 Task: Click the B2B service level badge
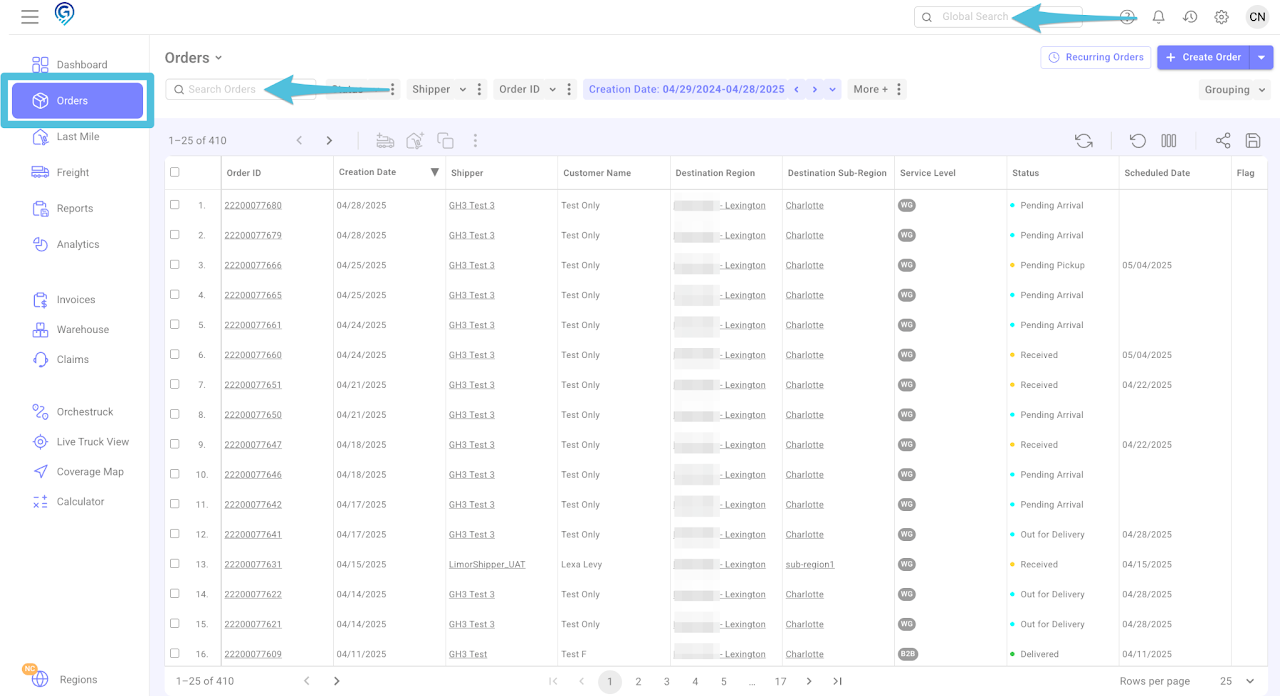[907, 654]
